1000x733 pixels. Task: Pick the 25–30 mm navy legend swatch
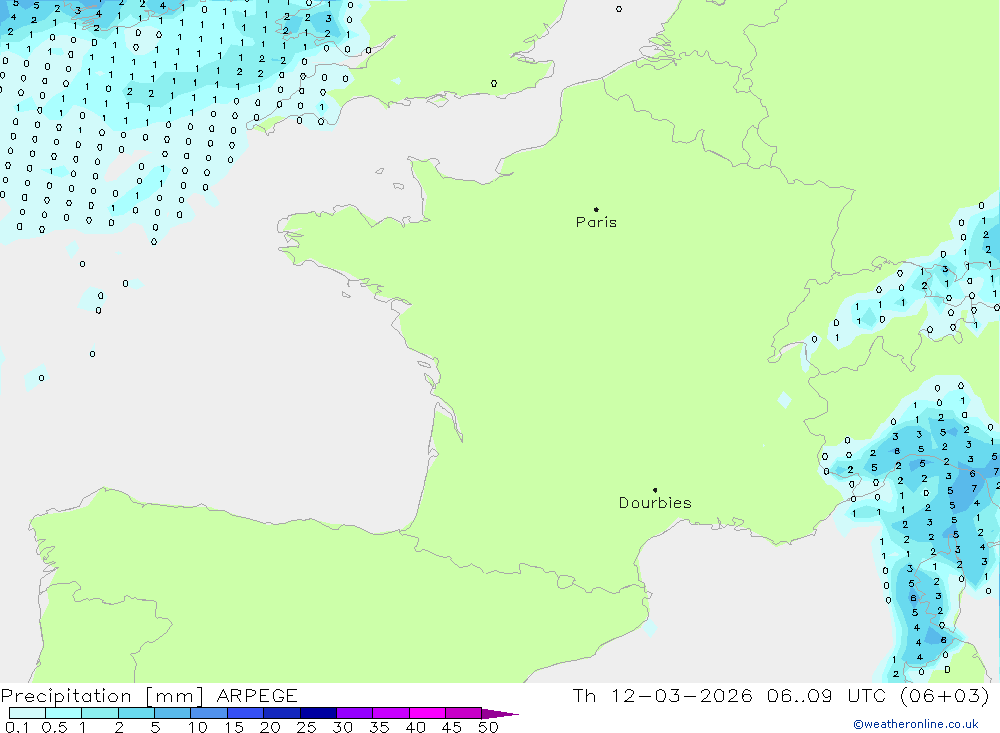pos(318,713)
